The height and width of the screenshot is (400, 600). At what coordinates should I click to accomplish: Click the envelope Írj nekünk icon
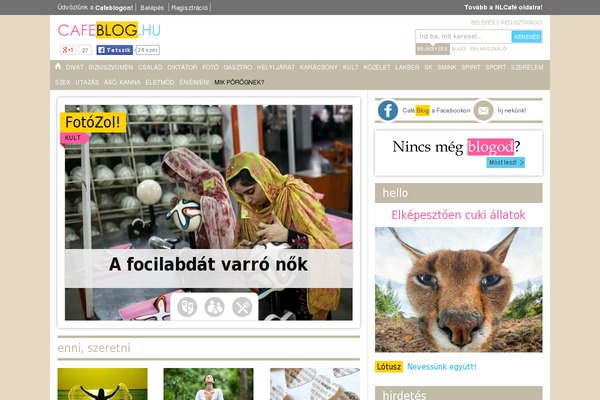pyautogui.click(x=483, y=110)
